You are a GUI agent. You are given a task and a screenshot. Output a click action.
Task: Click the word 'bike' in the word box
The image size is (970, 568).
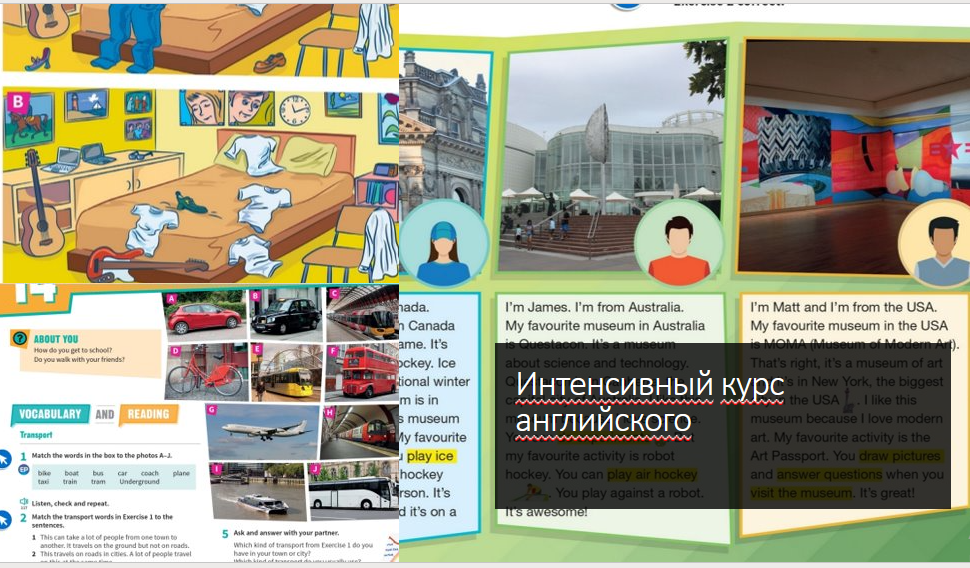tap(44, 473)
